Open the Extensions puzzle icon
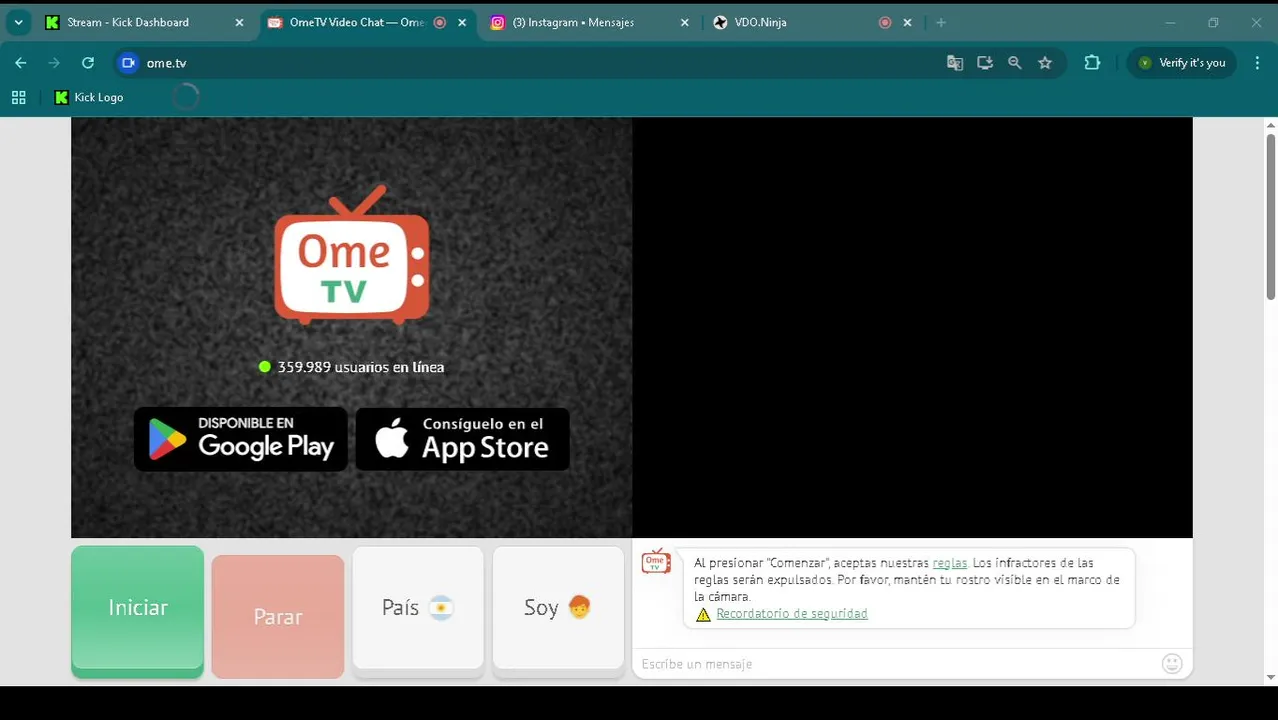Viewport: 1278px width, 720px height. (x=1092, y=62)
